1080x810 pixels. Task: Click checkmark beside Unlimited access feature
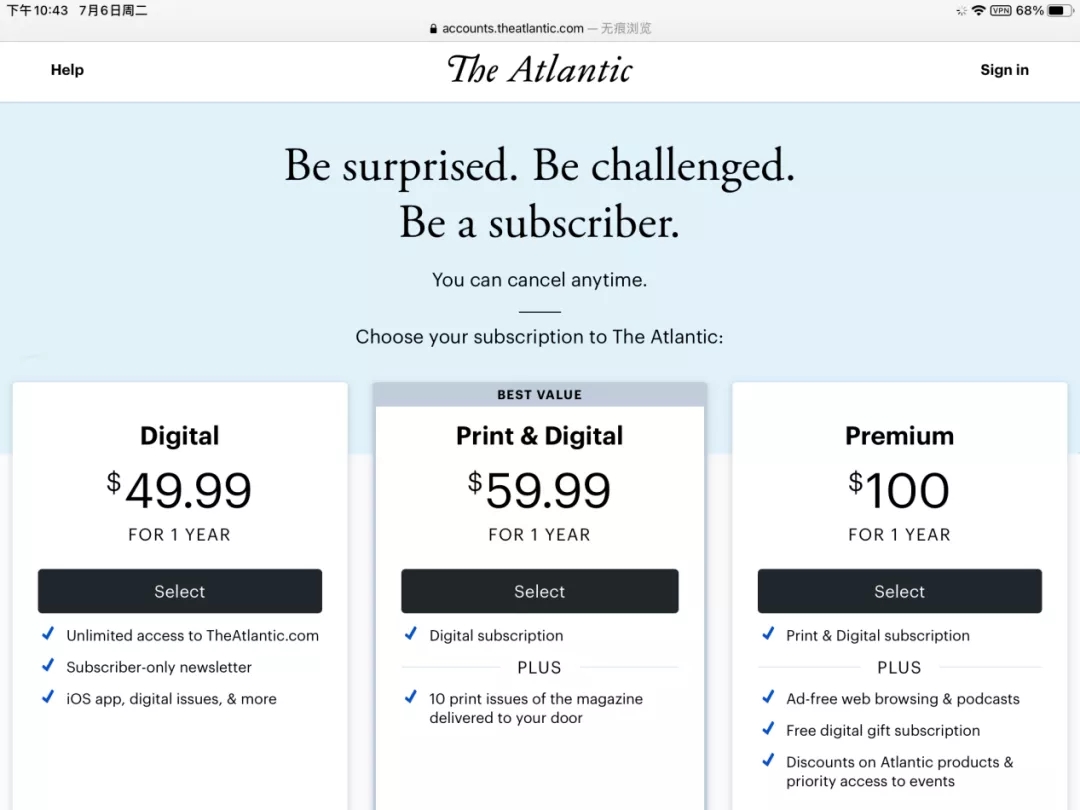[x=48, y=634]
